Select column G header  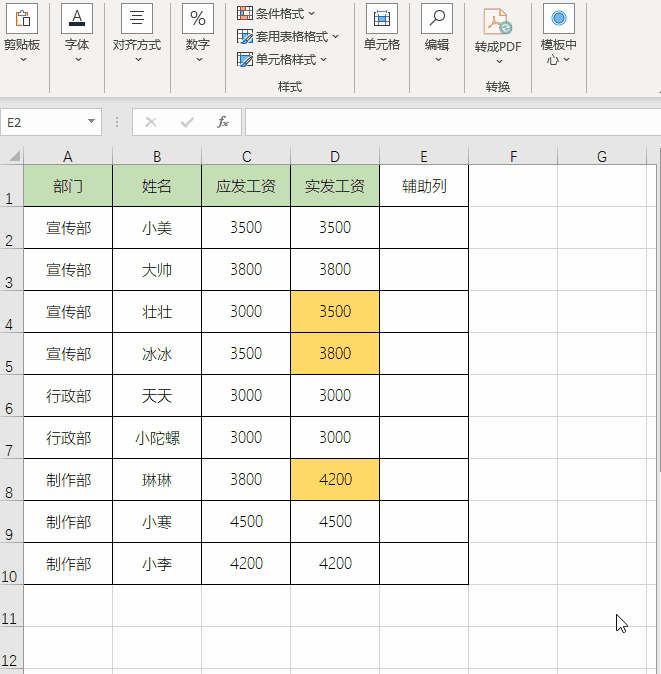tap(602, 156)
